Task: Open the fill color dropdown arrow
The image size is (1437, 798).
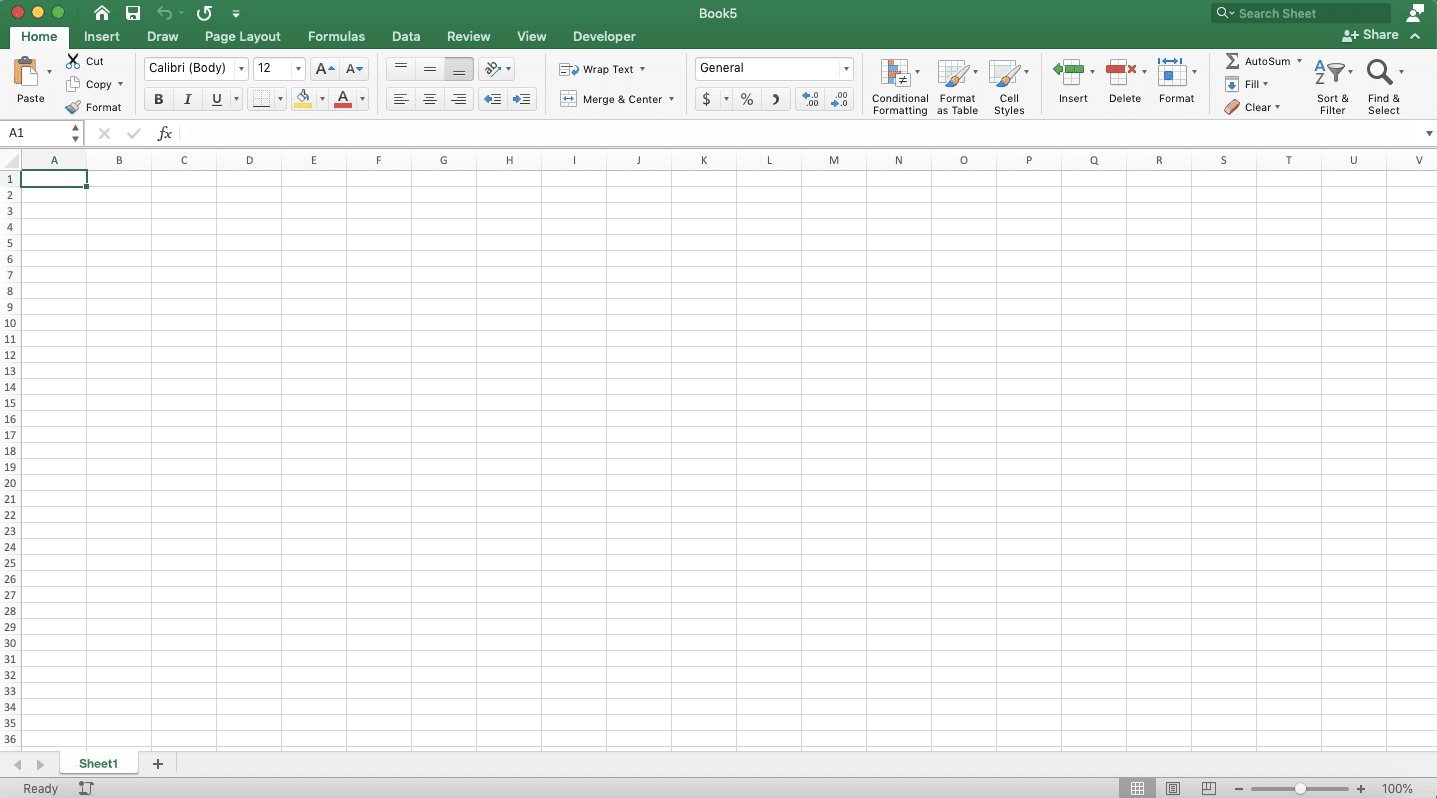Action: click(322, 99)
